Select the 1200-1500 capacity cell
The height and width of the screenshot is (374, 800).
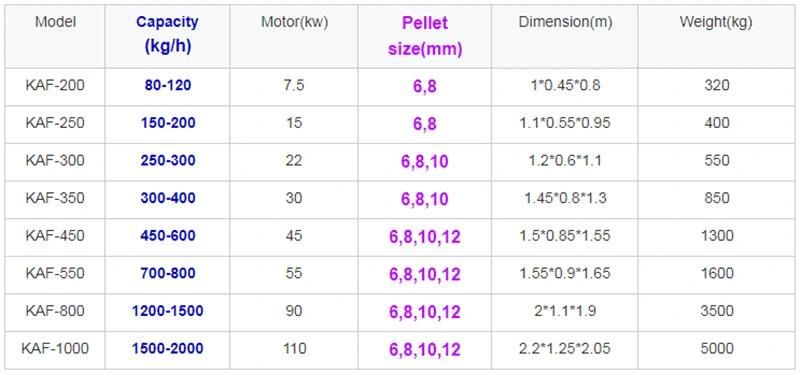coord(168,311)
